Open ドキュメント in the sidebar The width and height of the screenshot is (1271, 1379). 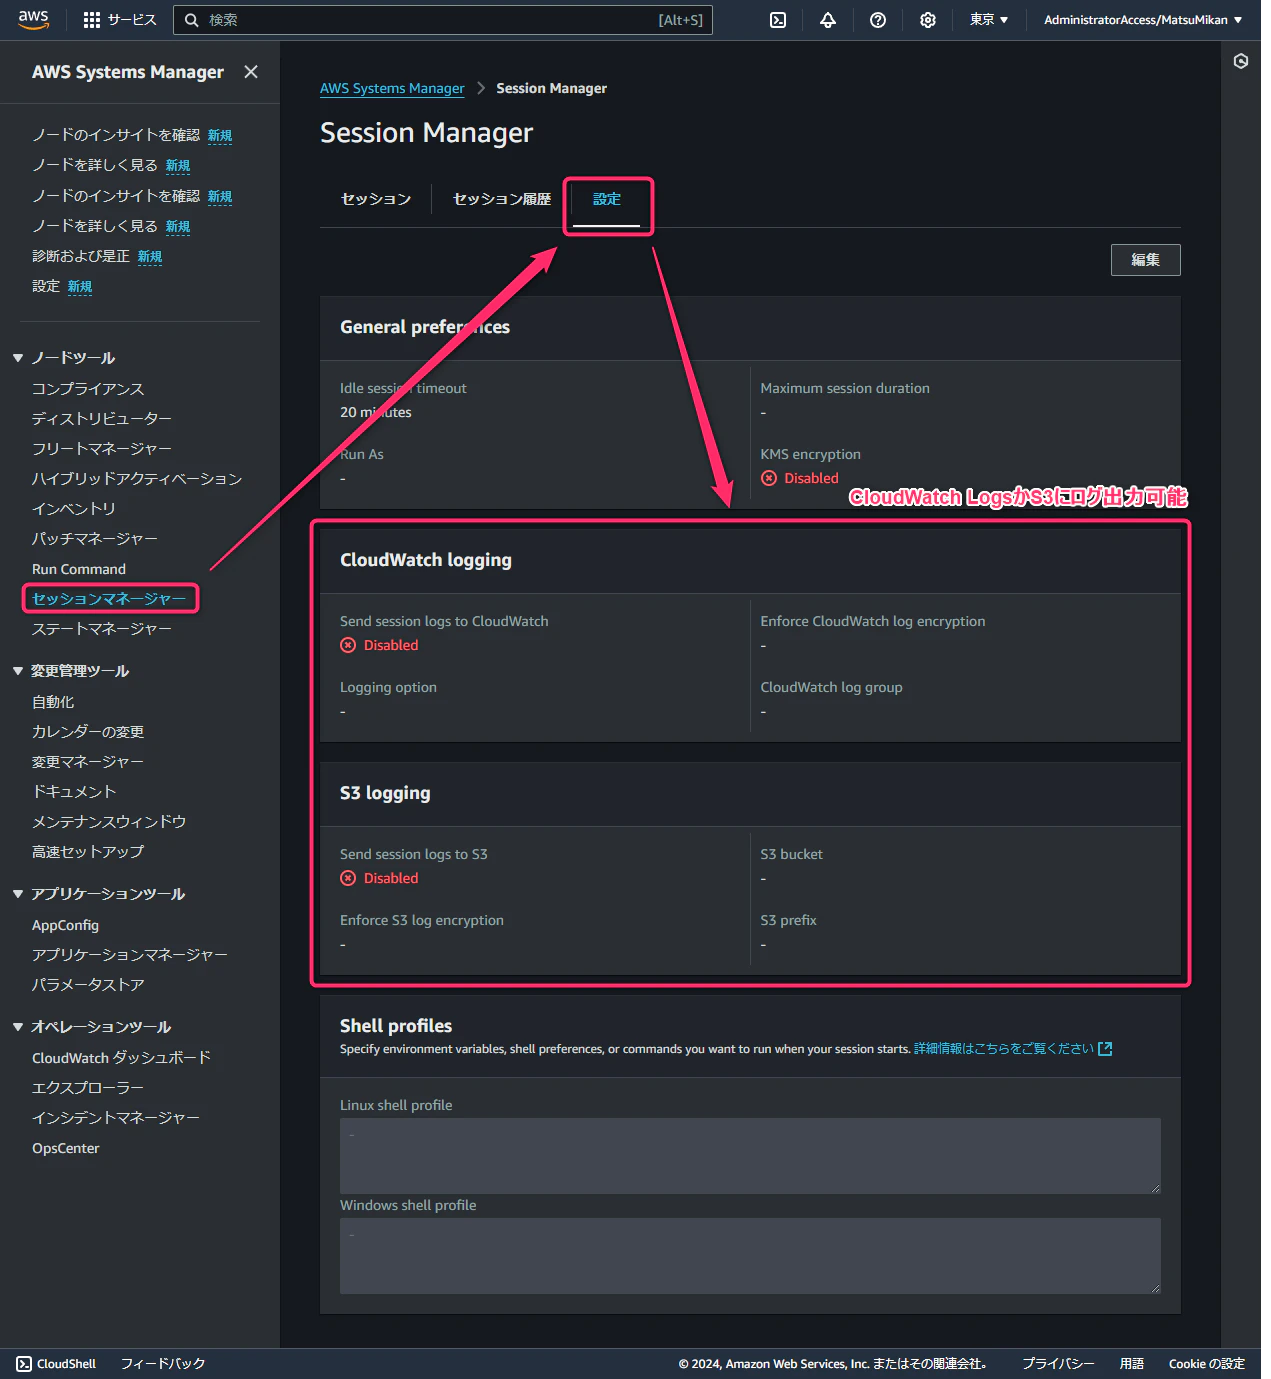click(x=74, y=792)
